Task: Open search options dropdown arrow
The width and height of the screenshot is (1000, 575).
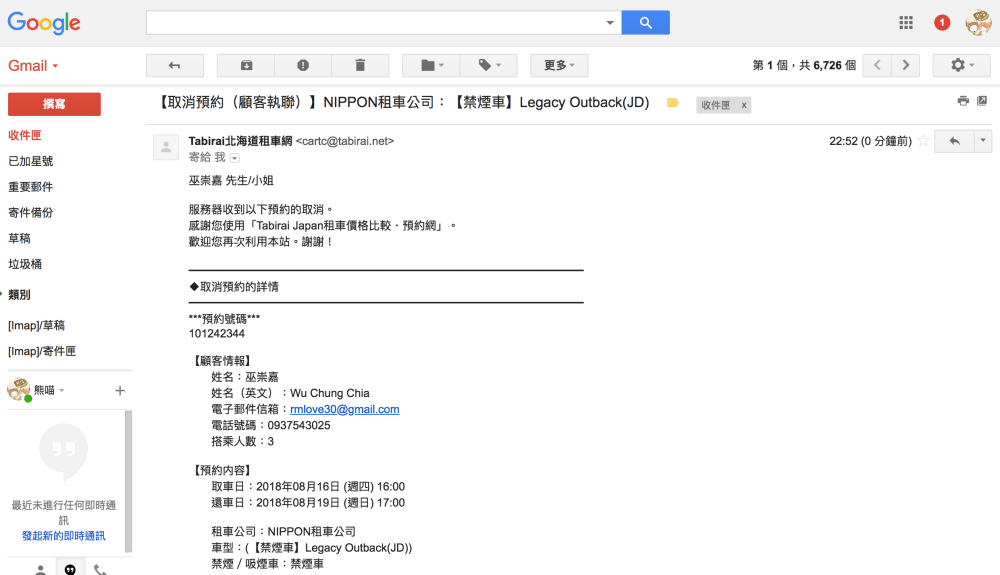Action: tap(610, 23)
